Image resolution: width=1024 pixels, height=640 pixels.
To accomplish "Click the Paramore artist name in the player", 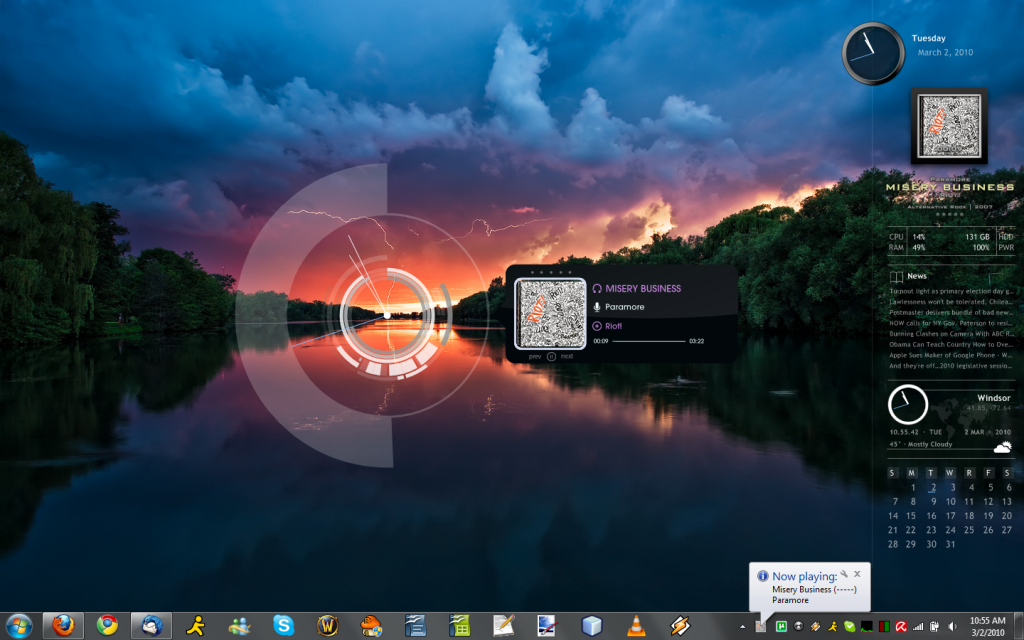I will click(624, 307).
